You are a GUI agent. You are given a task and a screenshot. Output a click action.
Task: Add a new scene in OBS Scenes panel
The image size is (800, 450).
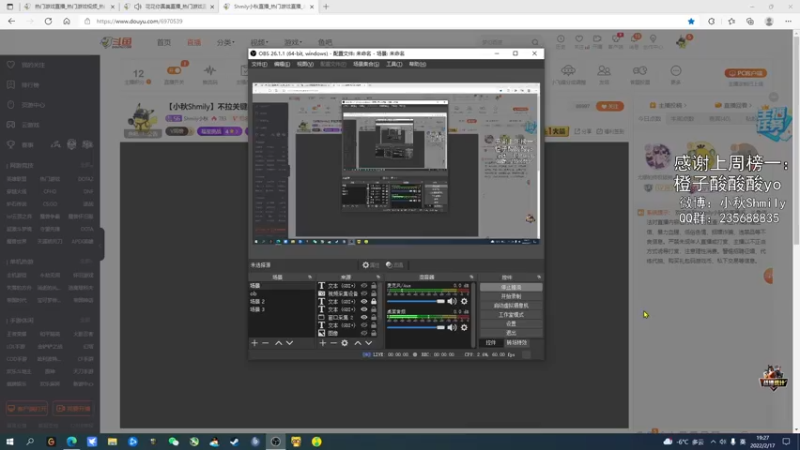pyautogui.click(x=255, y=343)
